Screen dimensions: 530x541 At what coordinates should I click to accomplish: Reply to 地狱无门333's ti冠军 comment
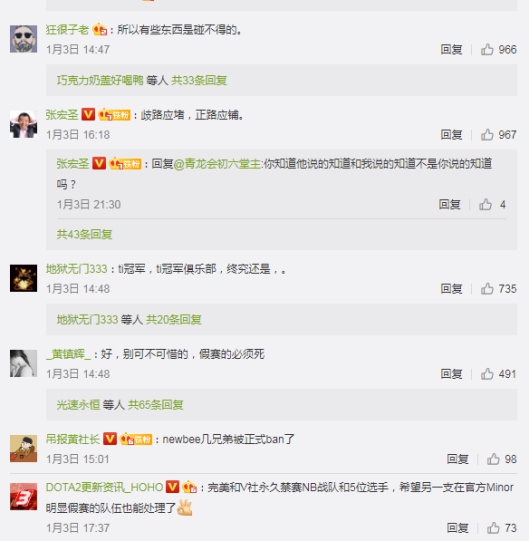451,289
